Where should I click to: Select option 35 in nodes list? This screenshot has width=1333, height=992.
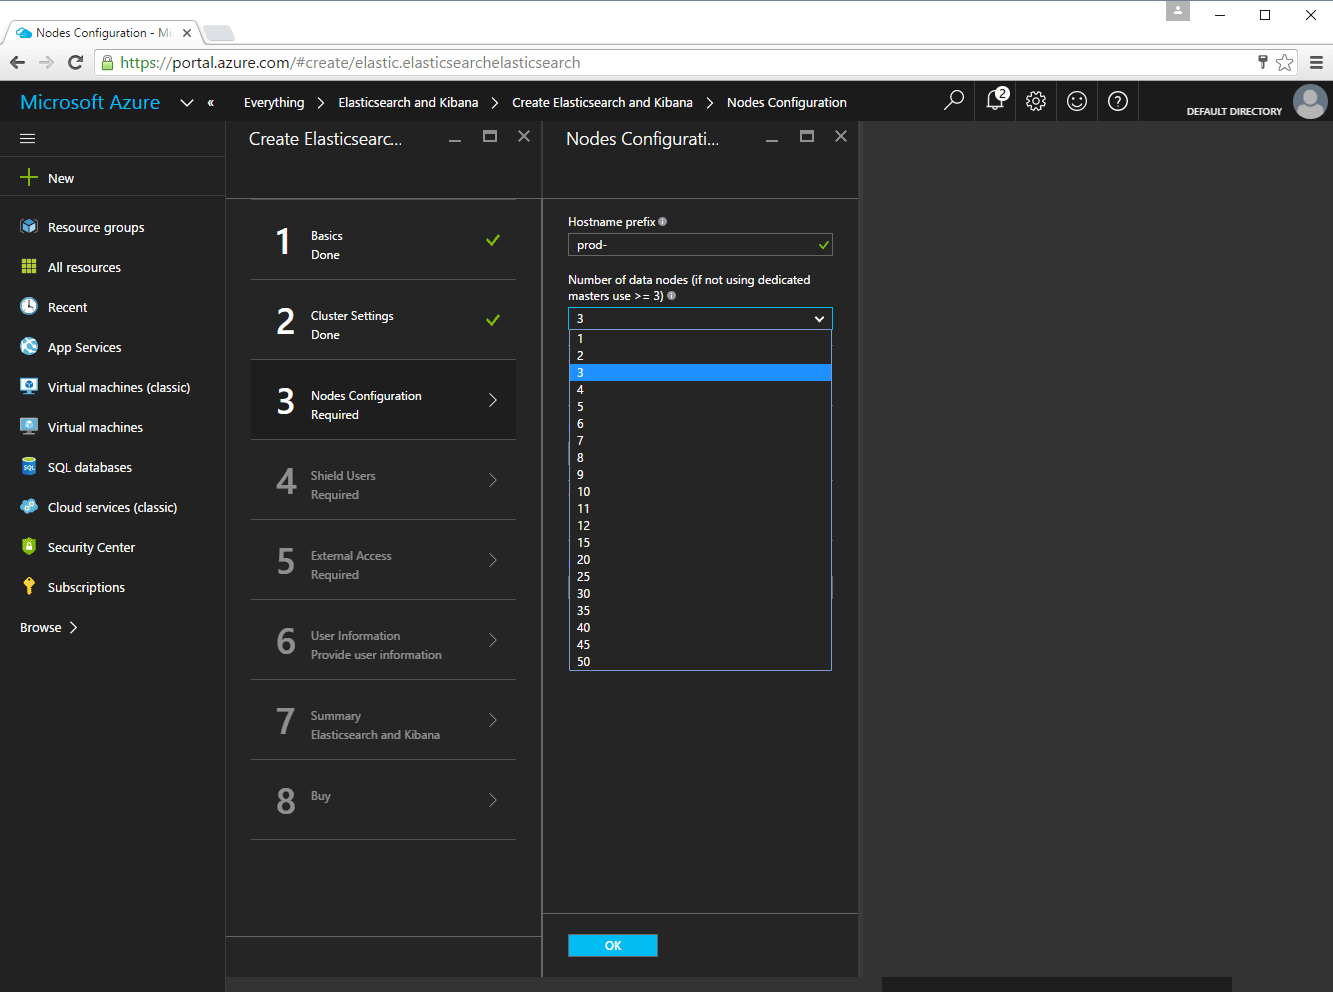[x=700, y=610]
